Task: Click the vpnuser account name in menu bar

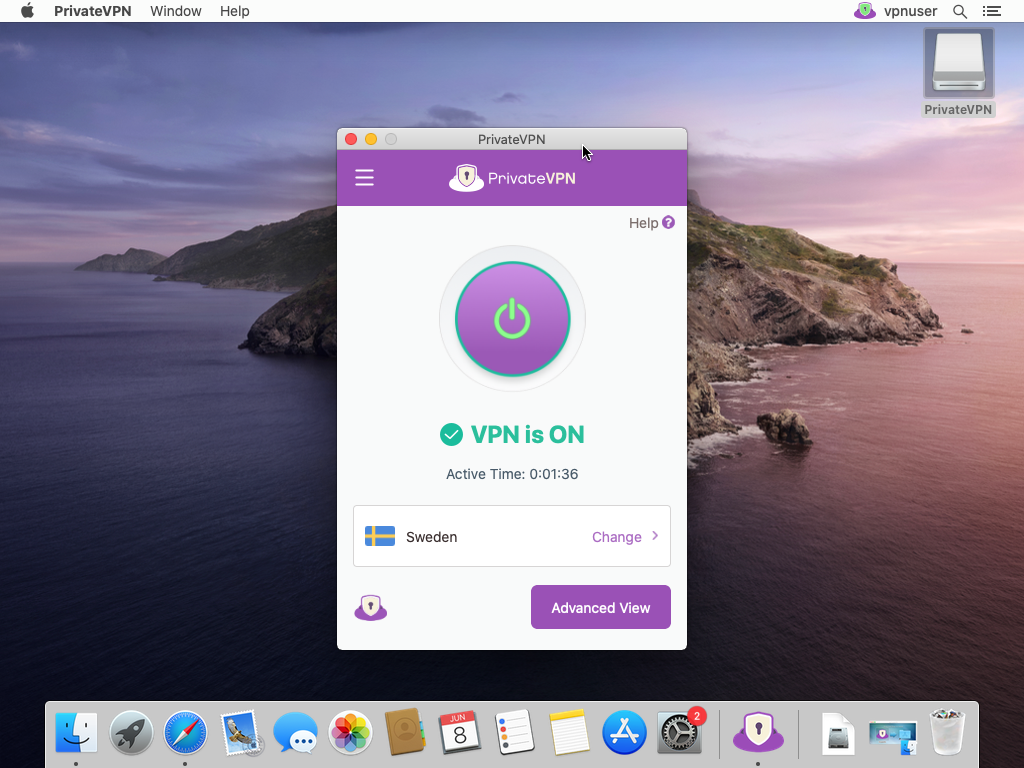Action: tap(910, 11)
